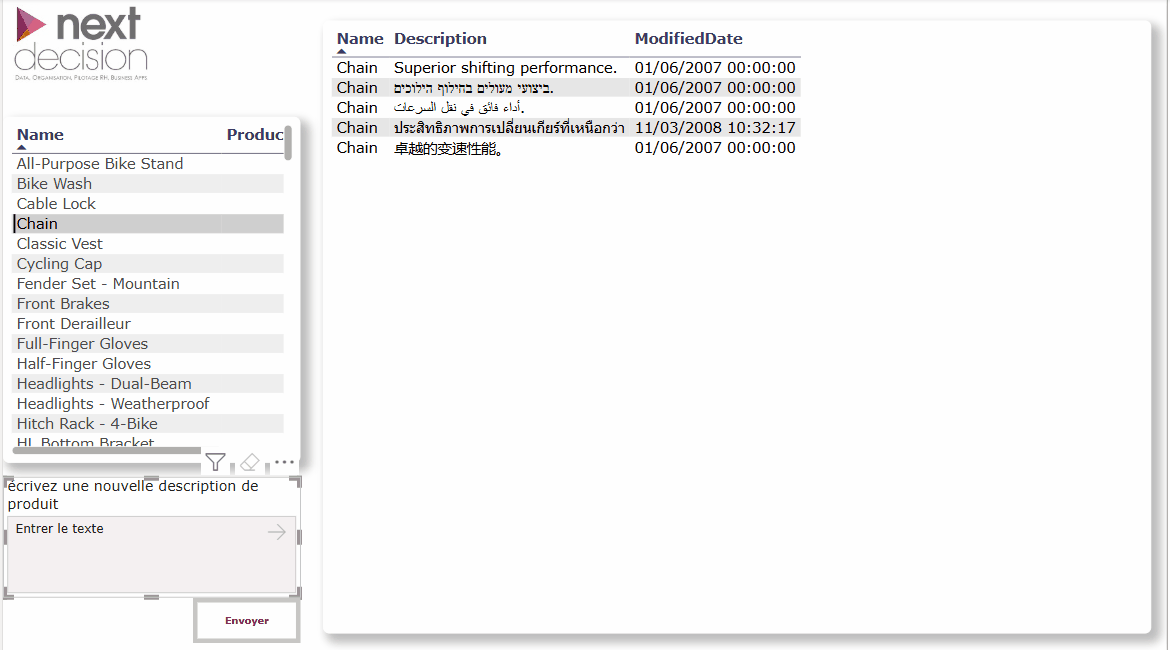Click the 'Entrer le texte' input field

(x=140, y=553)
